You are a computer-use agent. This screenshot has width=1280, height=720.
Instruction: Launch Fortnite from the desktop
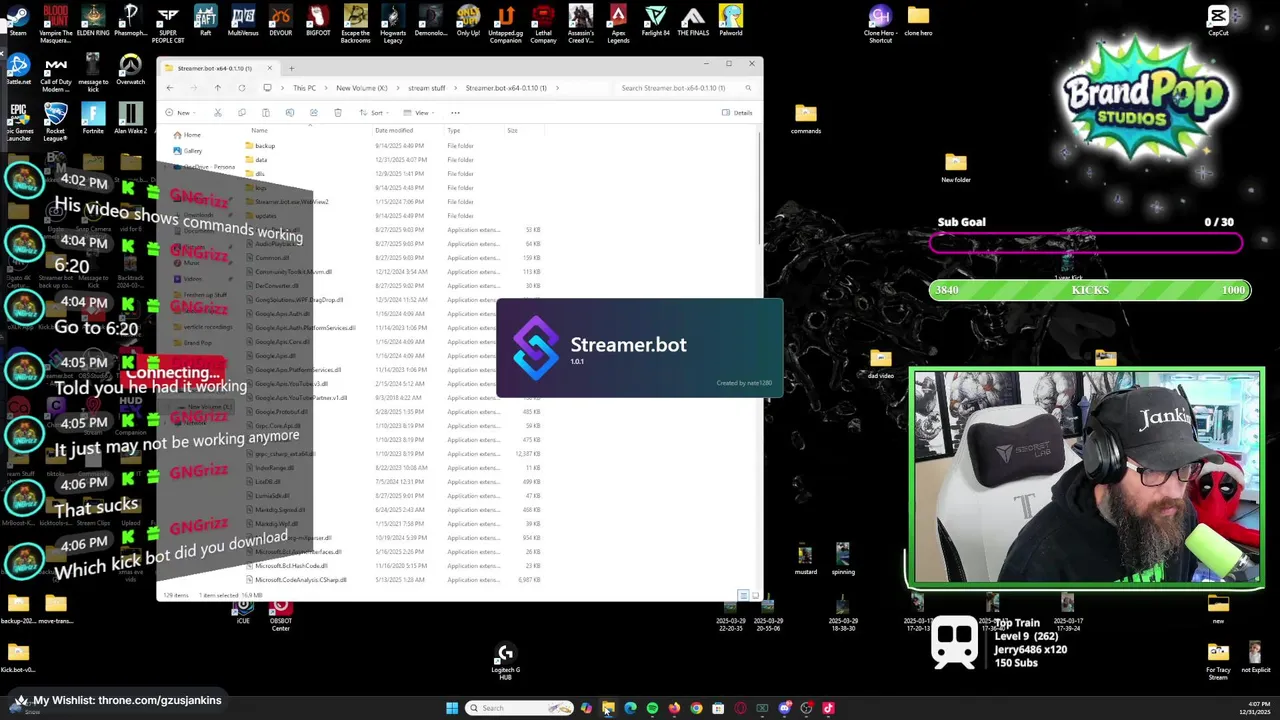tap(93, 118)
